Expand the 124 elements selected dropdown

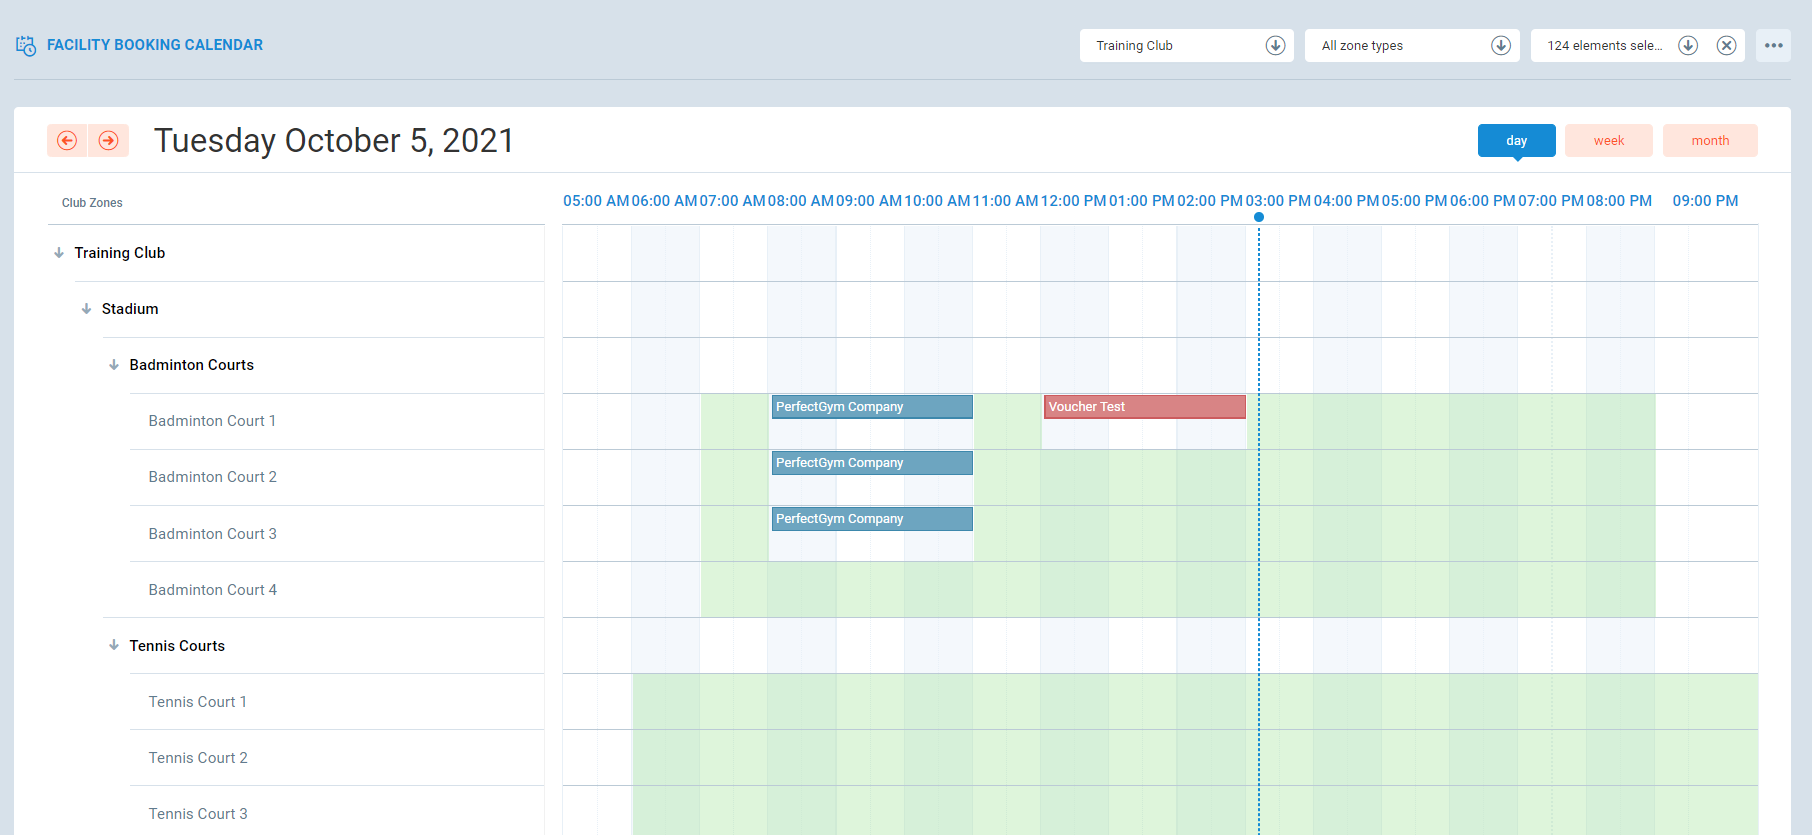(1688, 46)
